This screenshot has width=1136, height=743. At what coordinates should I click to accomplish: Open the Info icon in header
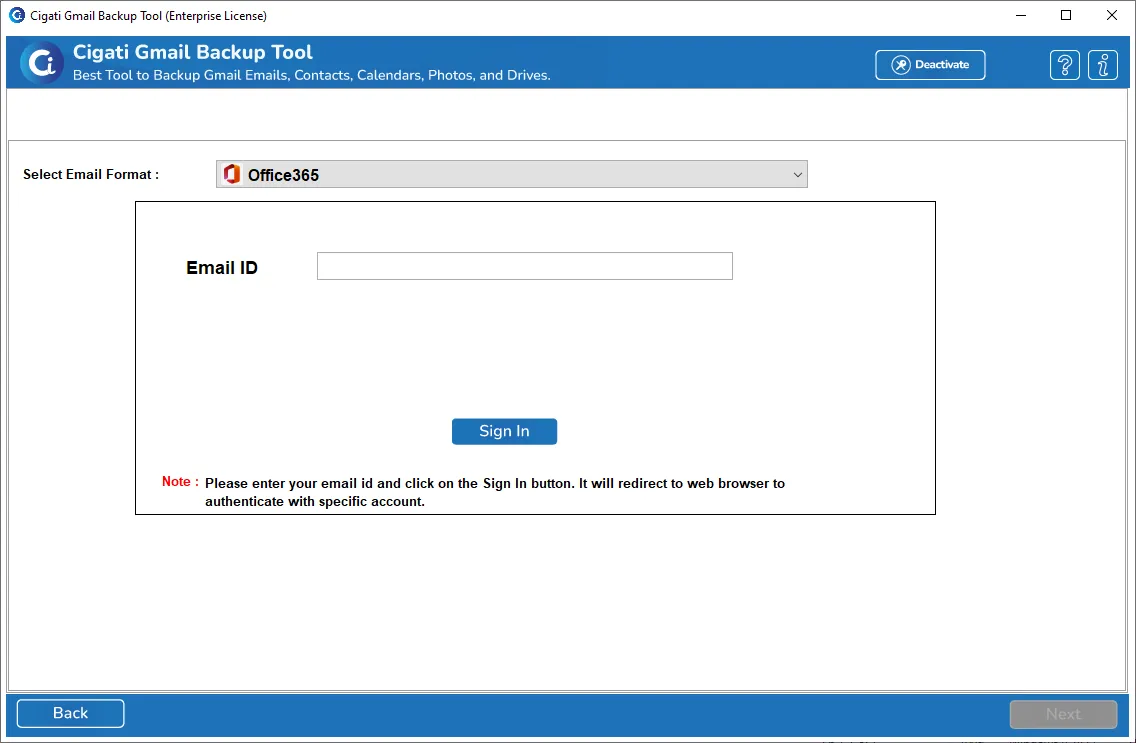(x=1103, y=65)
